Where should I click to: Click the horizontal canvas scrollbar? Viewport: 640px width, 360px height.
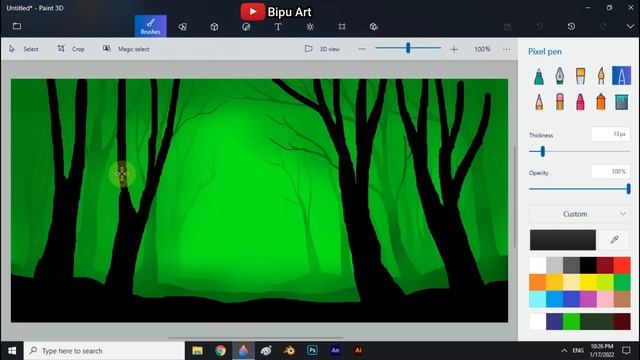coord(256,338)
